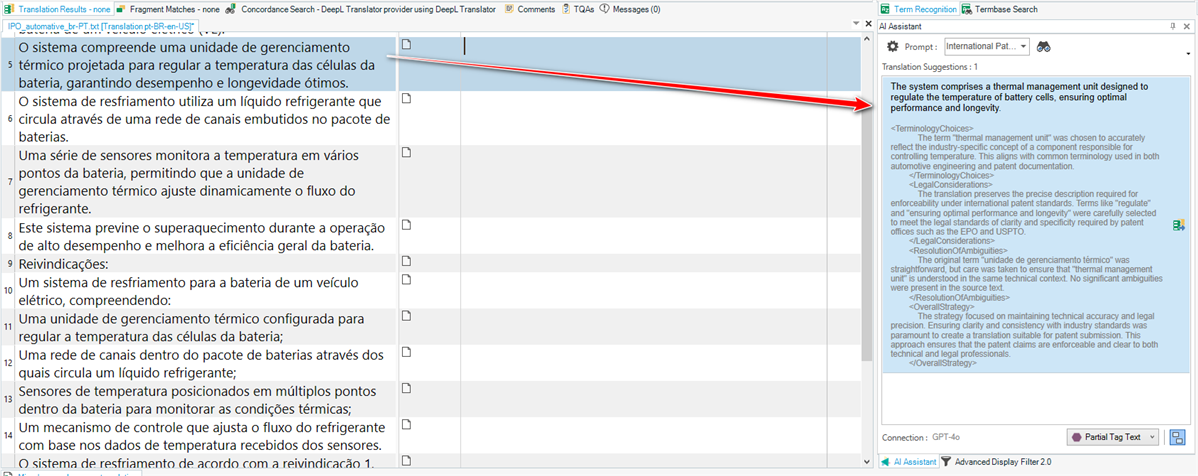Apply the translation suggestion to segment
The image size is (1198, 476).
1179,225
